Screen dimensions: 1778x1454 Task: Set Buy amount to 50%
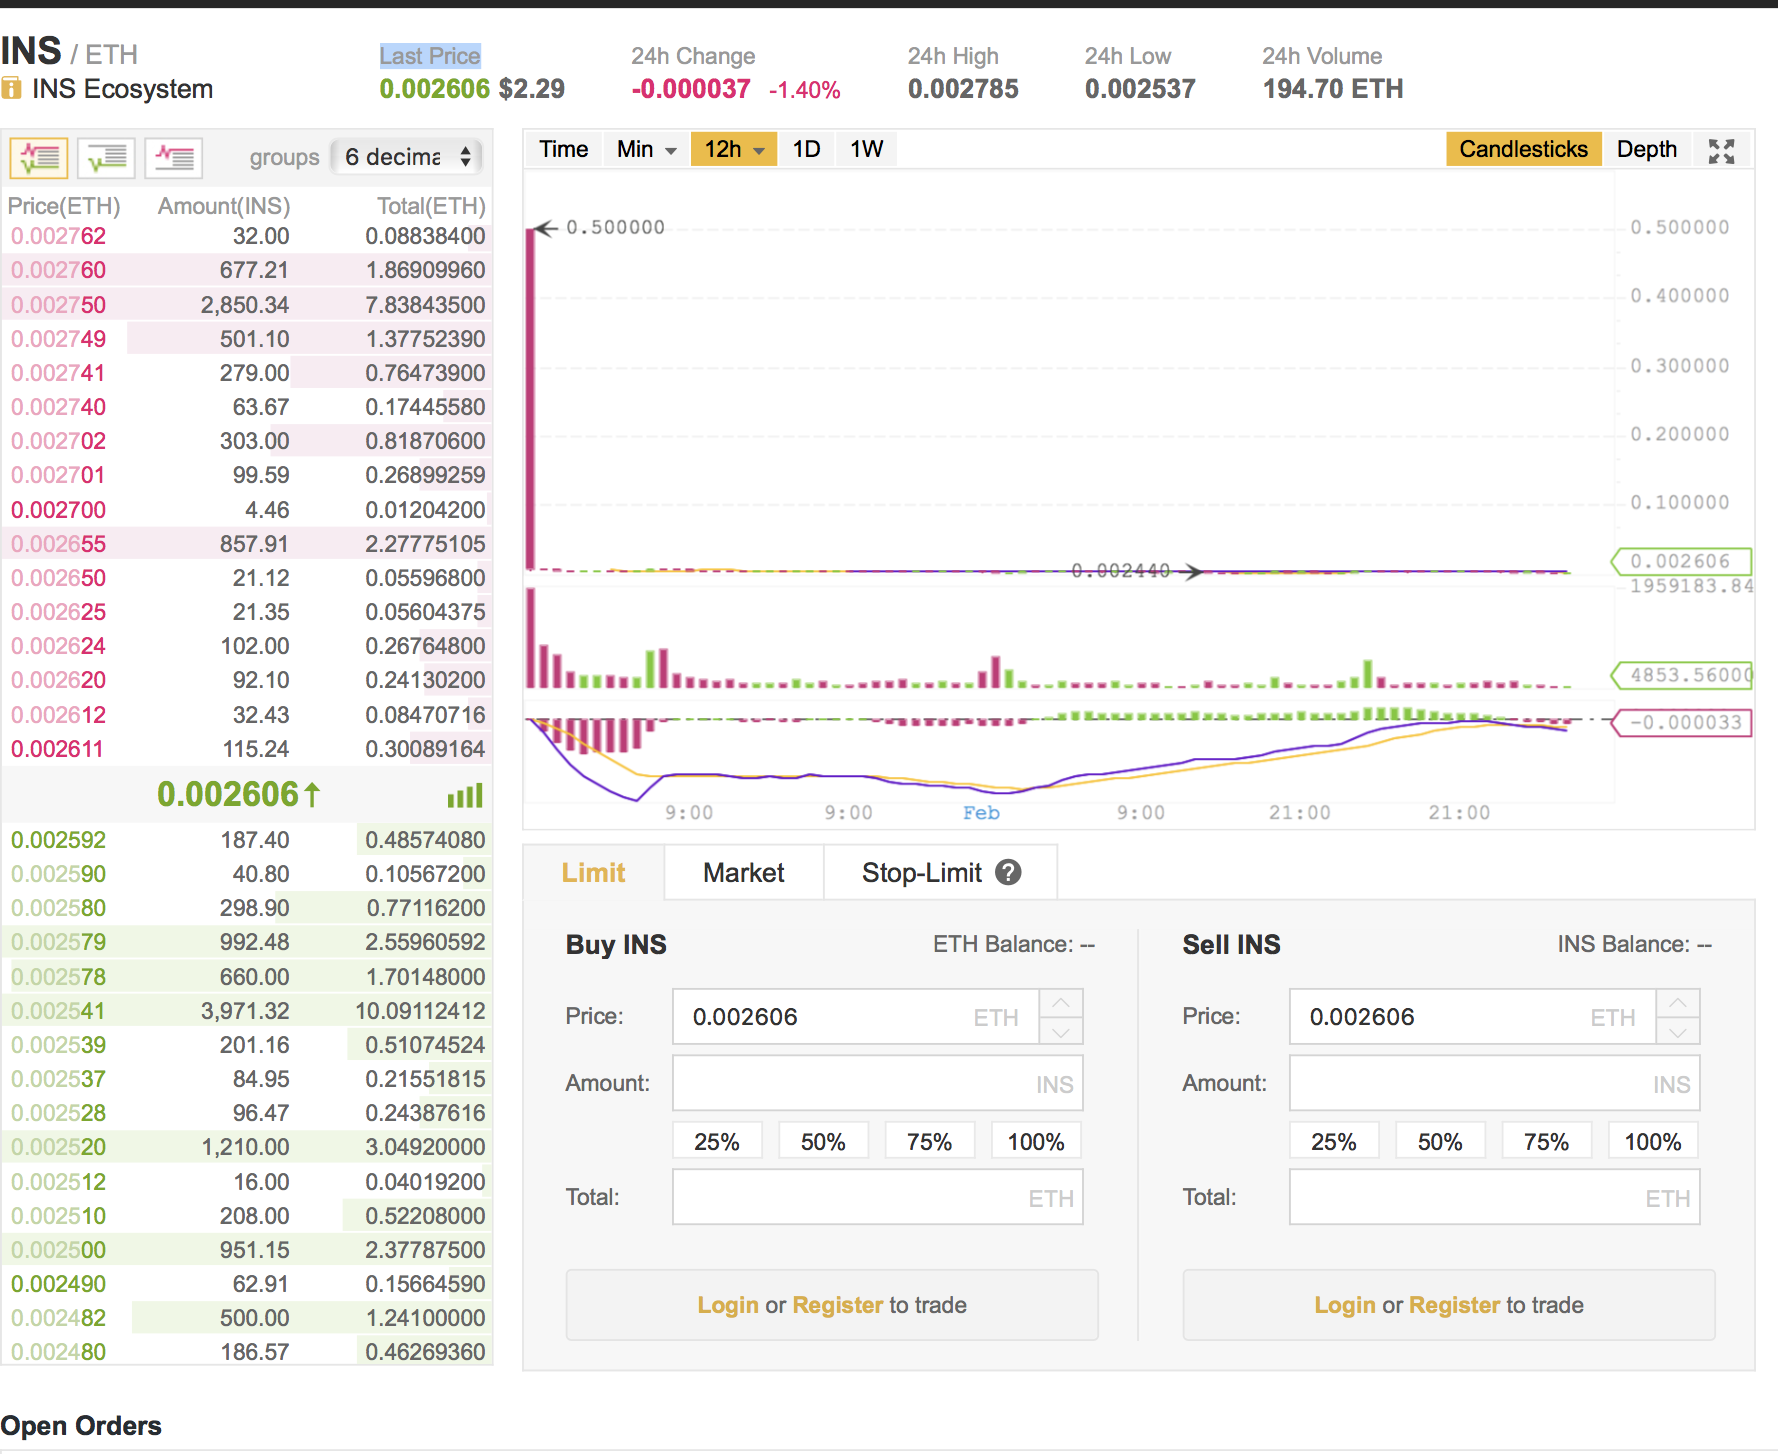tap(823, 1141)
